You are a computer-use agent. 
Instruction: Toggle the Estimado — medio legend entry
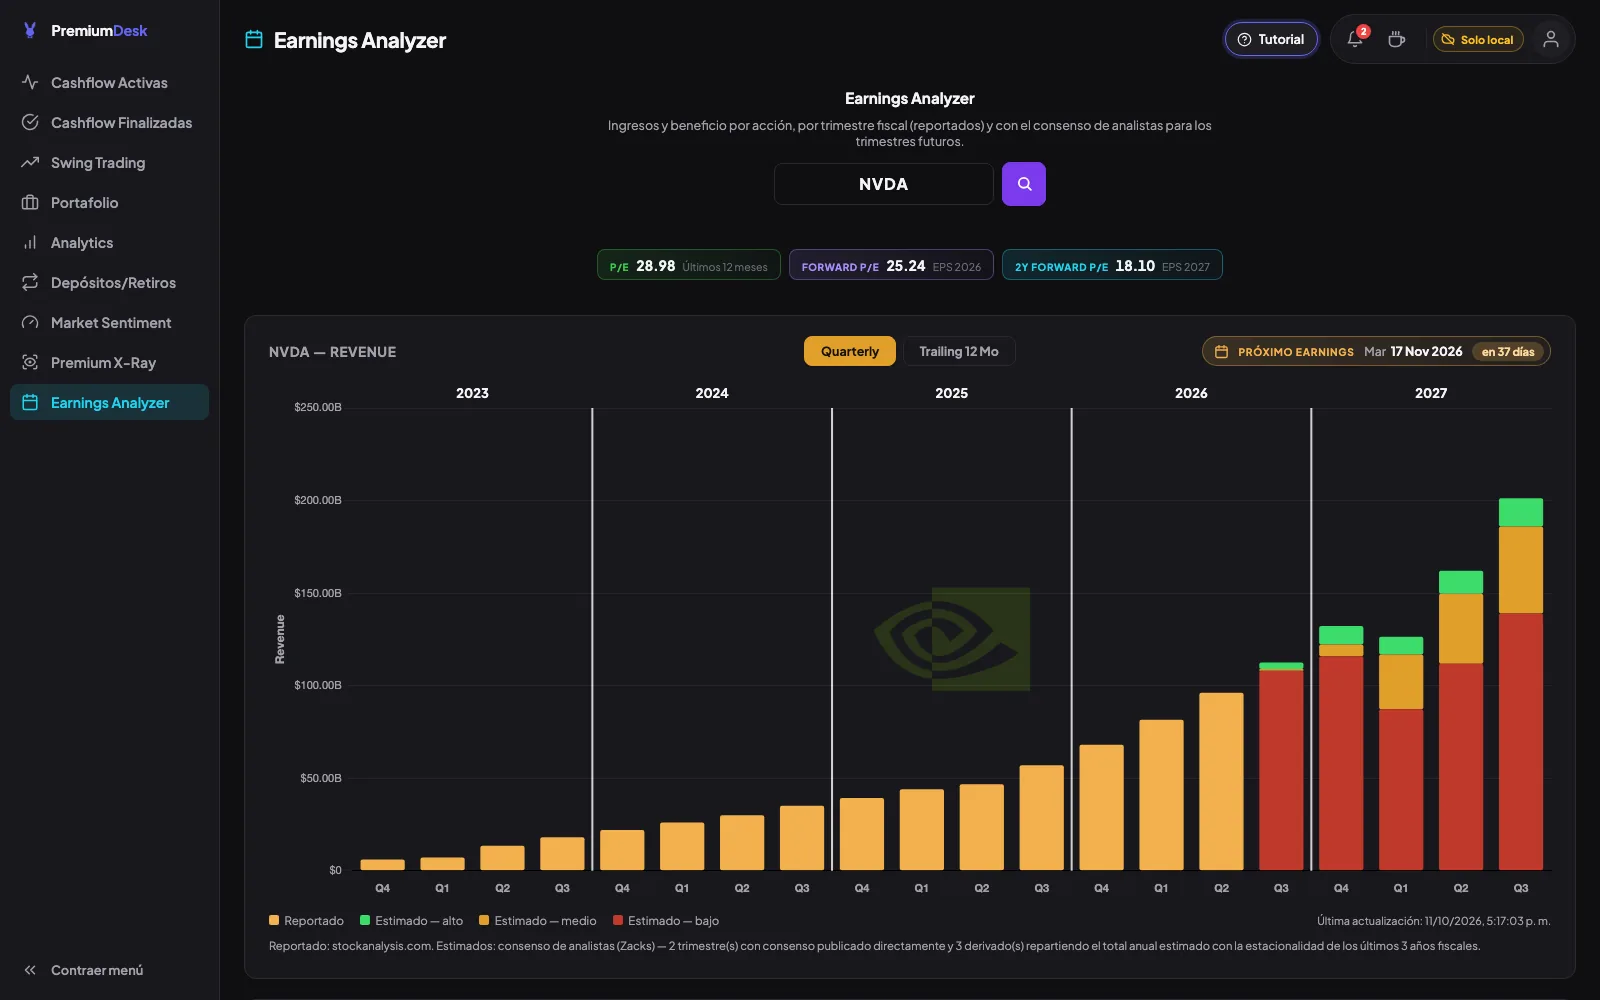[538, 921]
